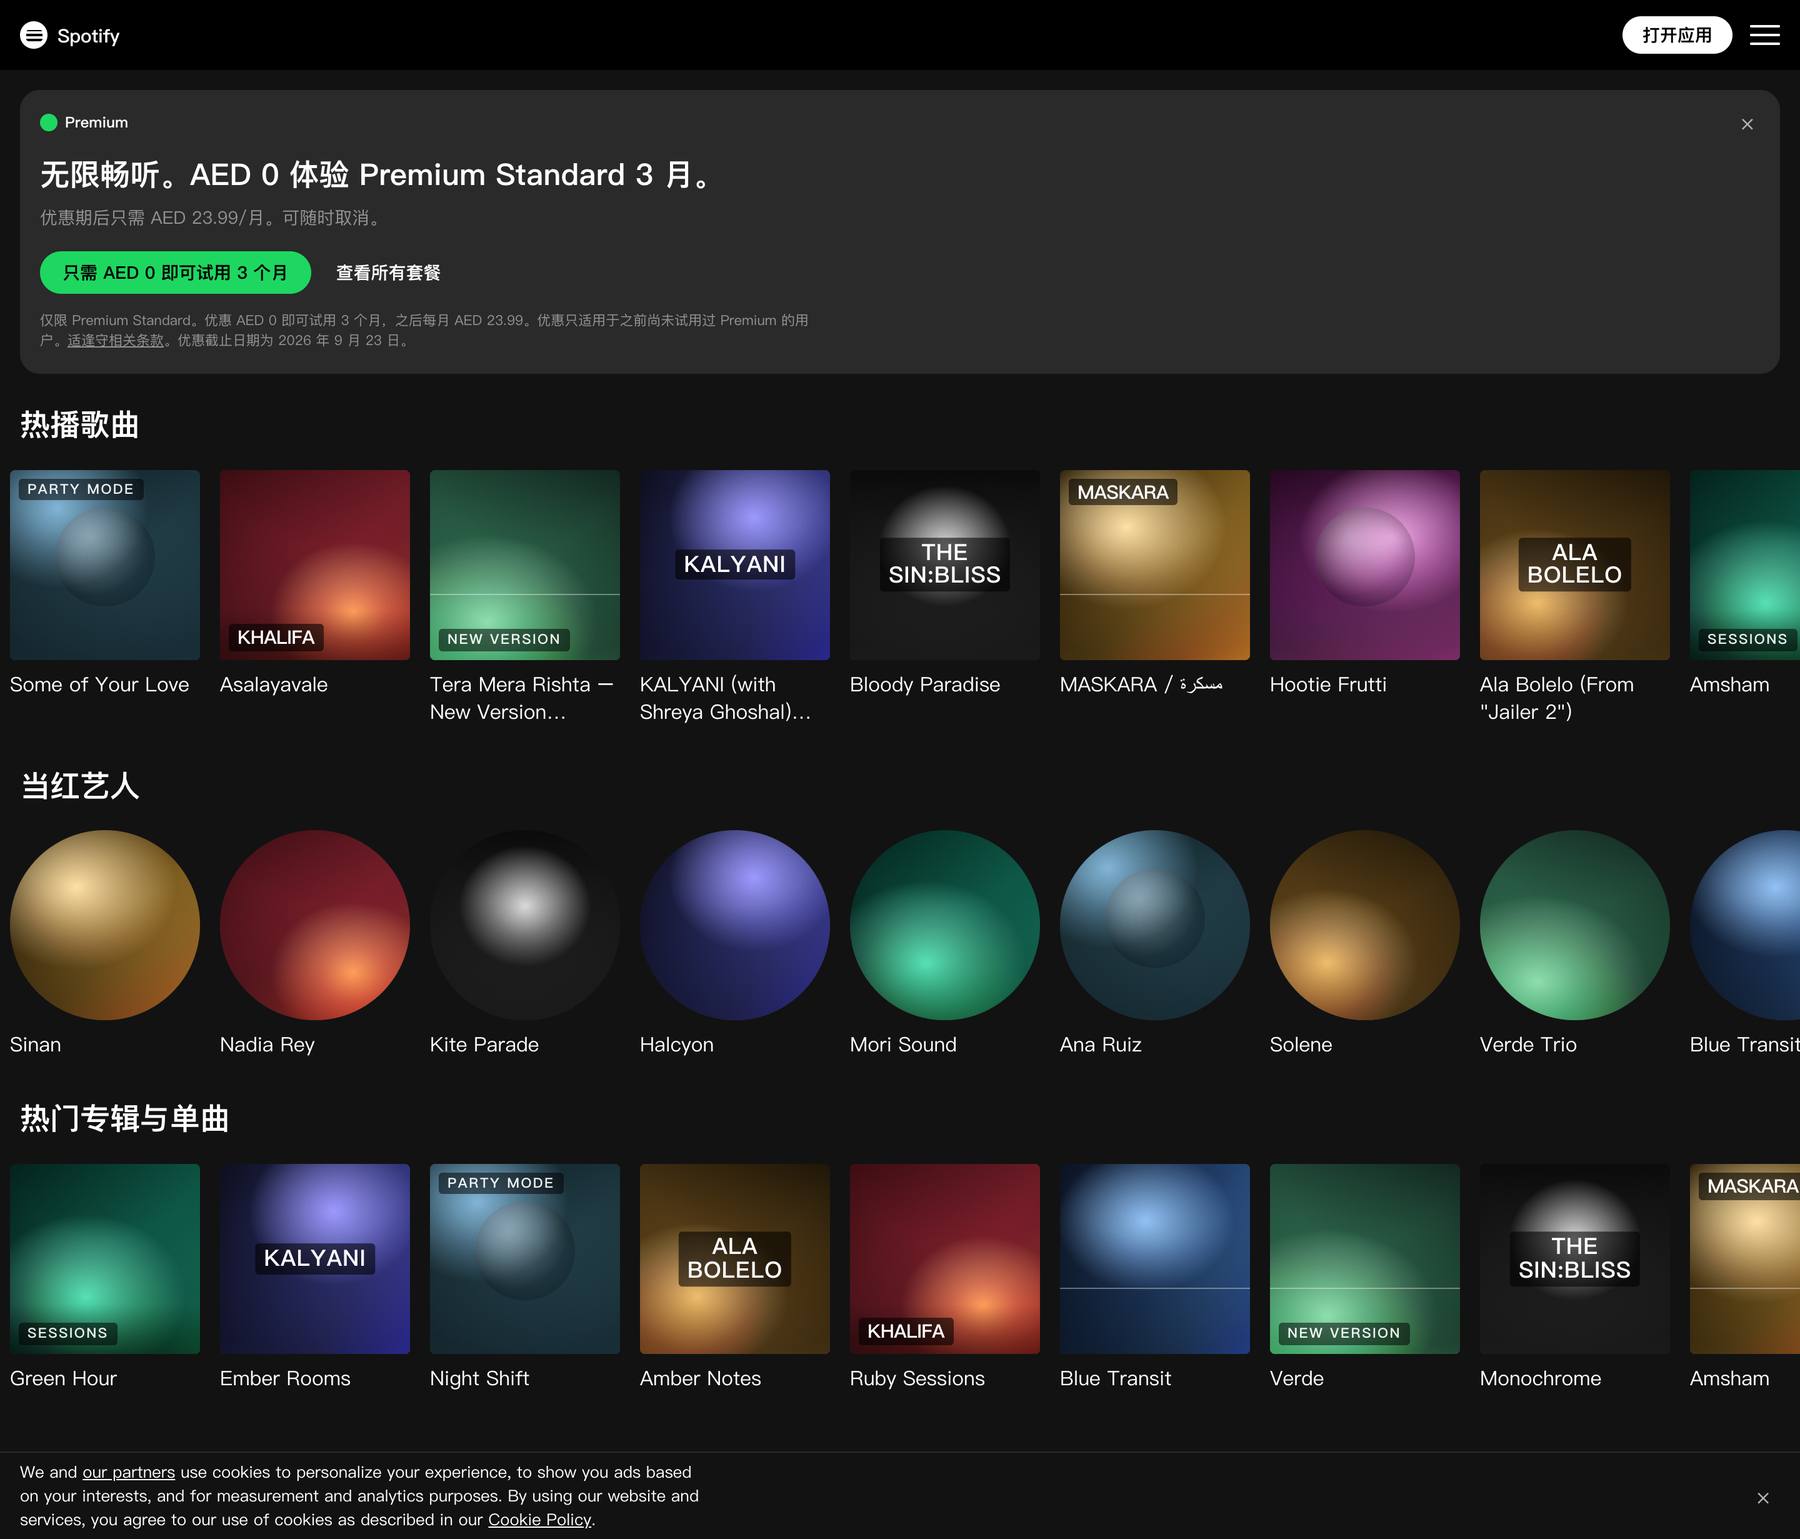This screenshot has height=1539, width=1800.
Task: Open the Night Shift album cover
Action: [x=525, y=1259]
